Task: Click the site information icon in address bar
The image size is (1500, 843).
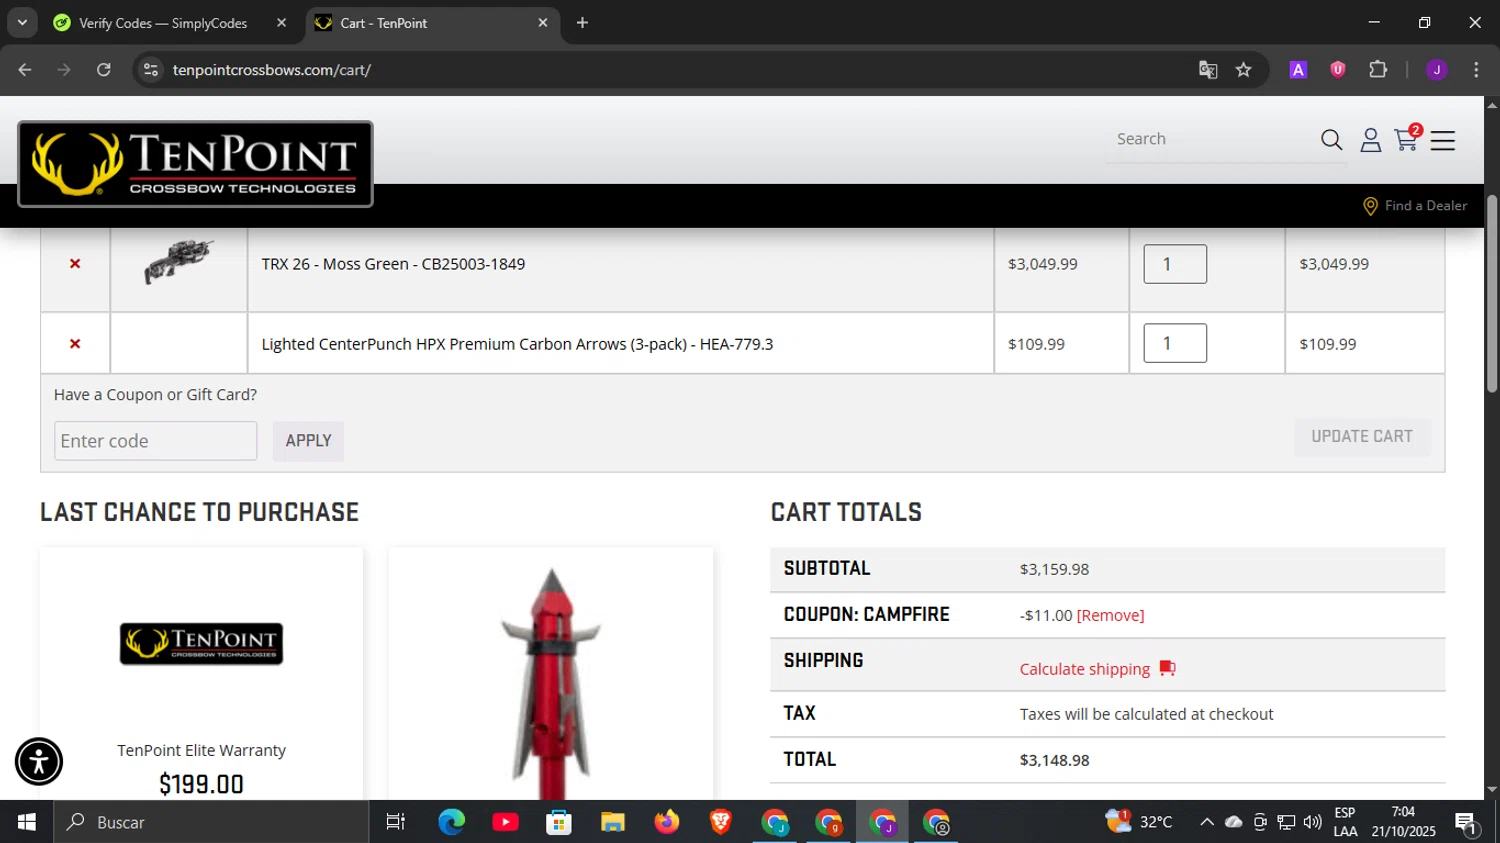Action: (x=151, y=70)
